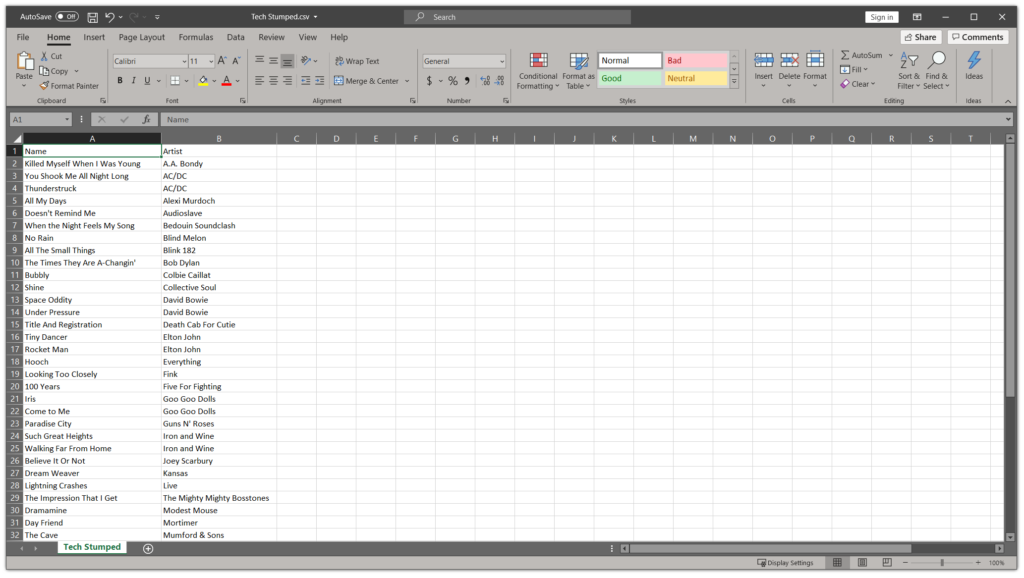1024x578 pixels.
Task: Open Format as Table gallery
Action: 579,71
